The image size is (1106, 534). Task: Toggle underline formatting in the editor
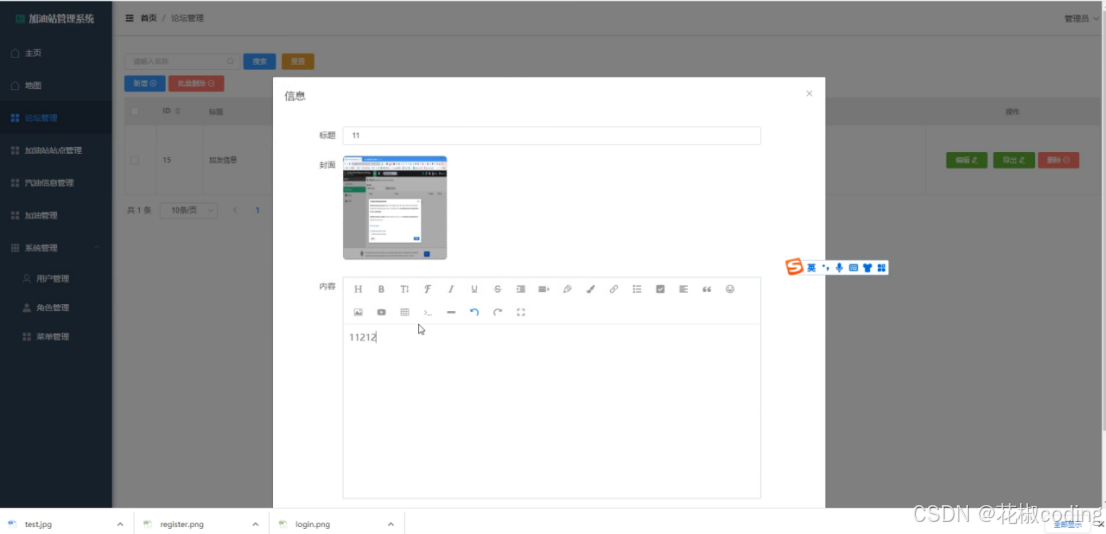point(474,289)
